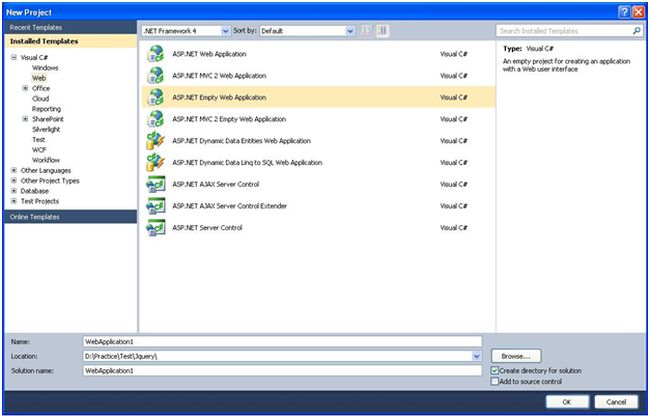
Task: Select the WCF template category
Action: click(39, 150)
